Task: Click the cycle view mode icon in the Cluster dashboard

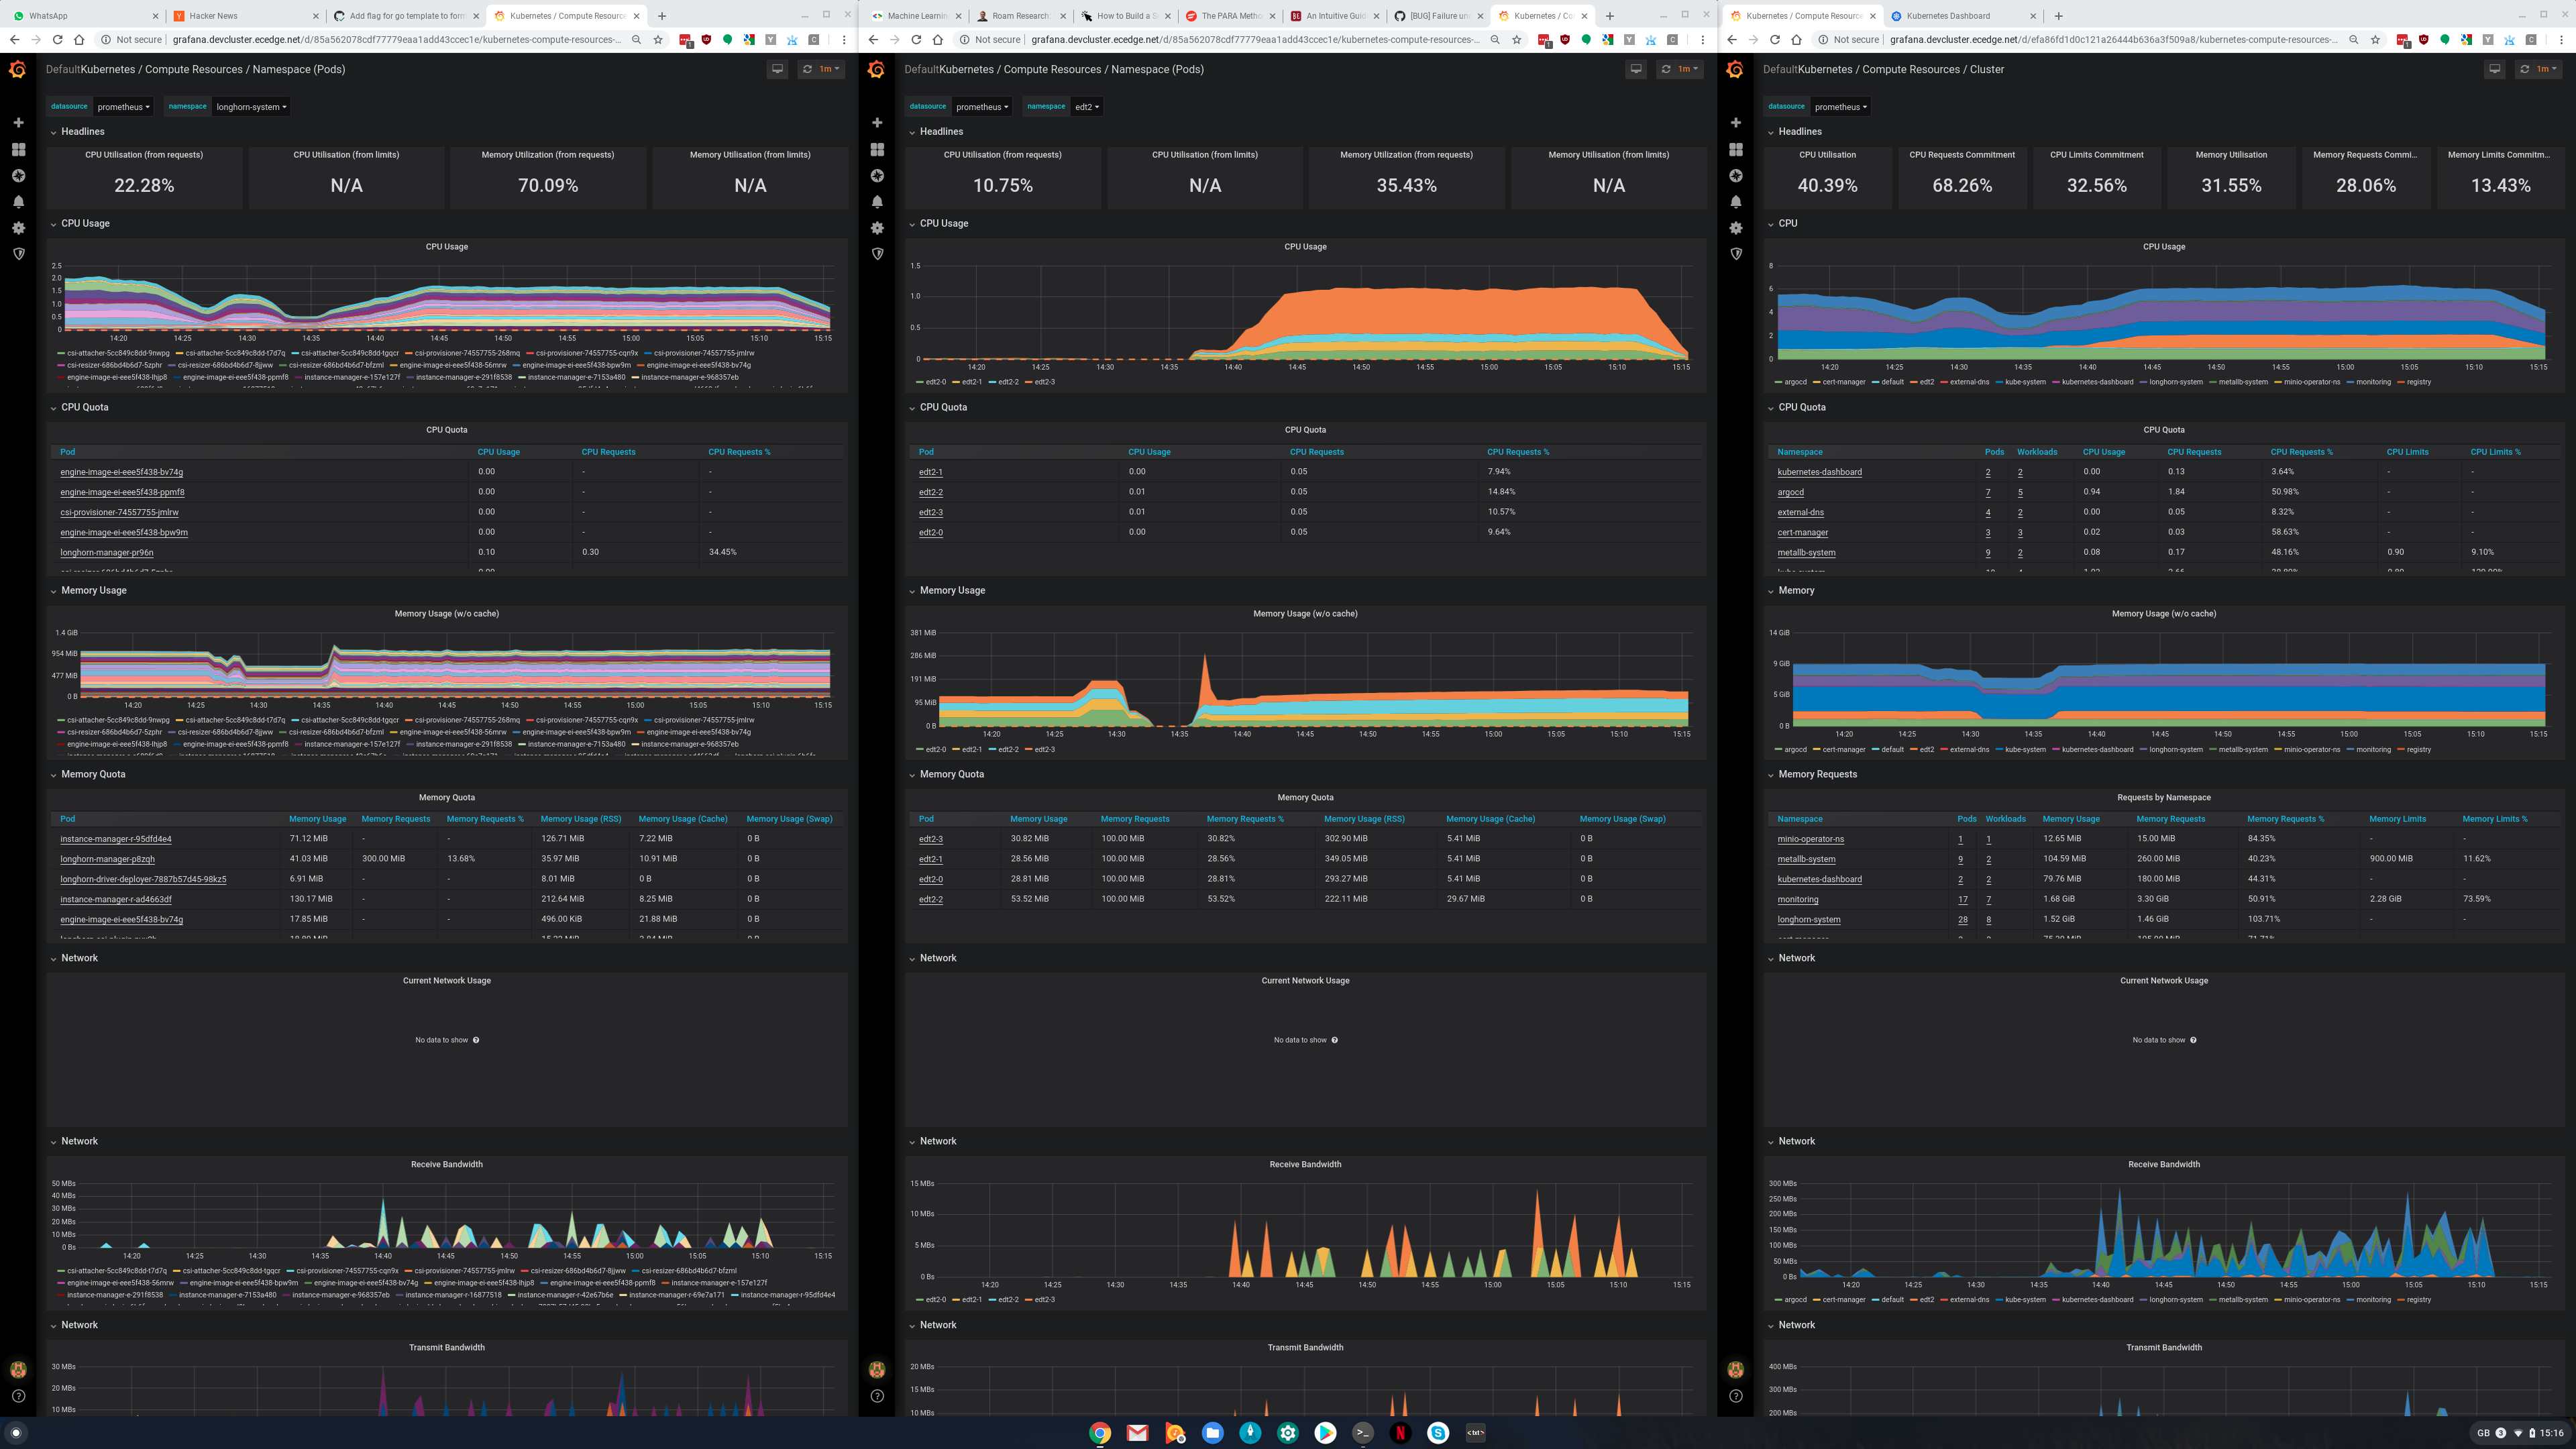Action: click(2495, 69)
